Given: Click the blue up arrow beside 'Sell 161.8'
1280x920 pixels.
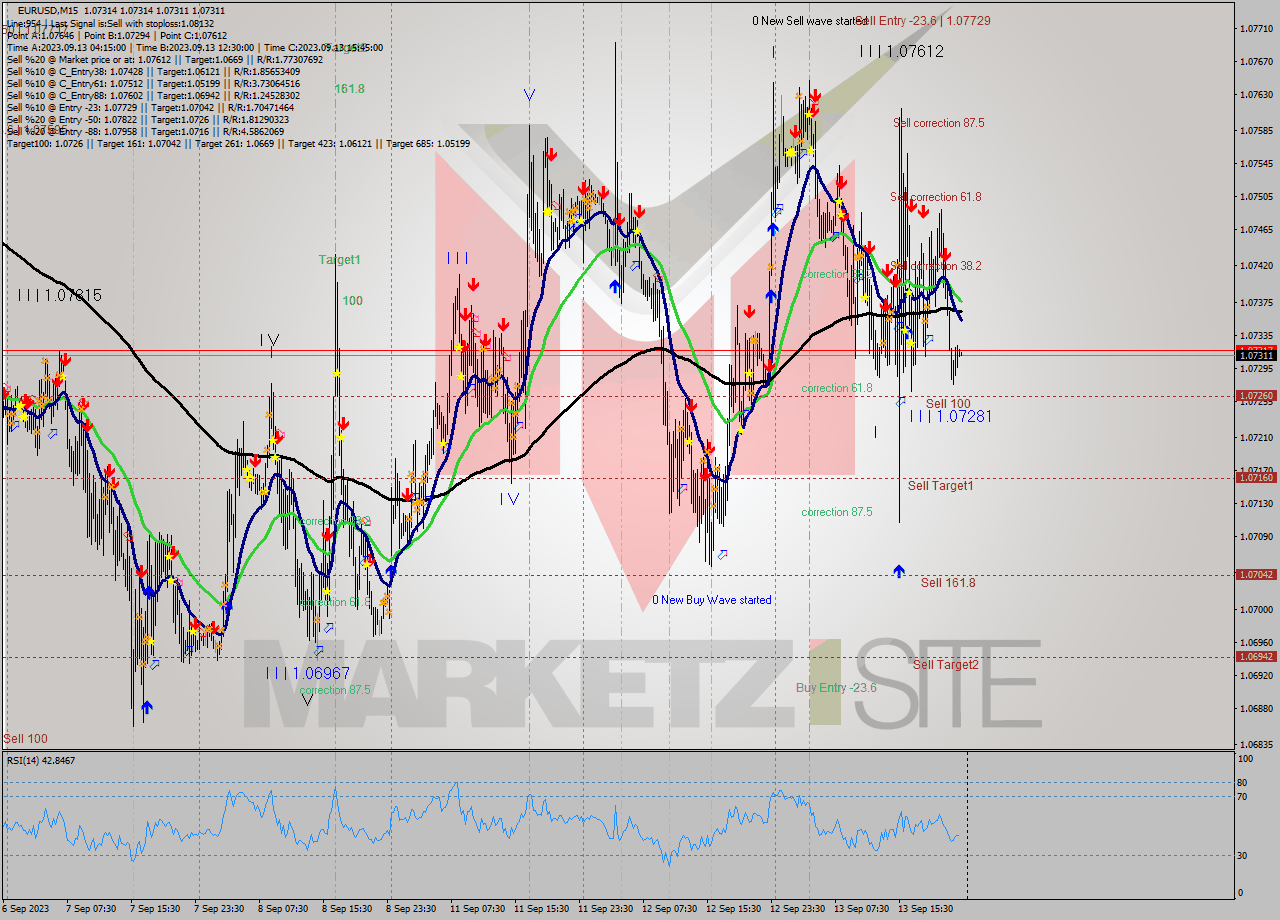Looking at the screenshot, I should (x=899, y=571).
